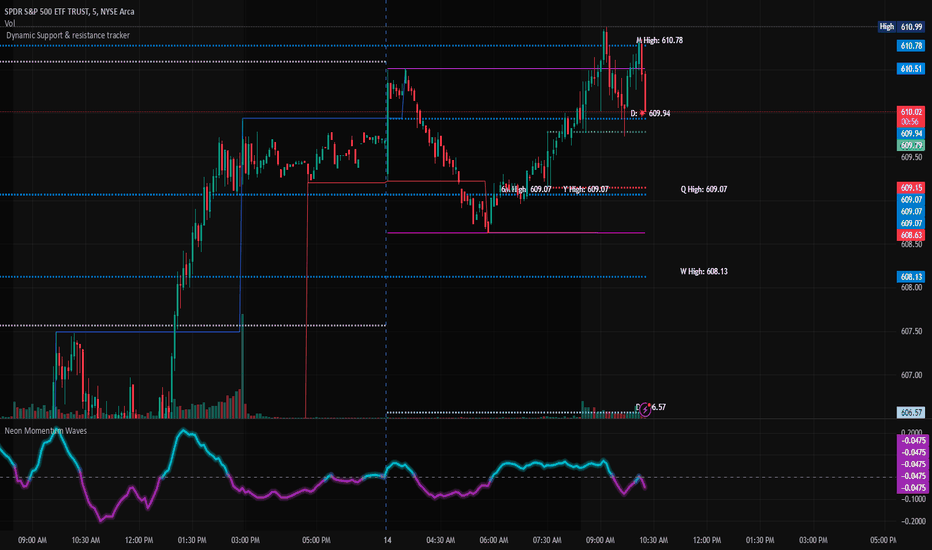
Task: Click the red 609.15 price scale tag
Action: pos(911,188)
